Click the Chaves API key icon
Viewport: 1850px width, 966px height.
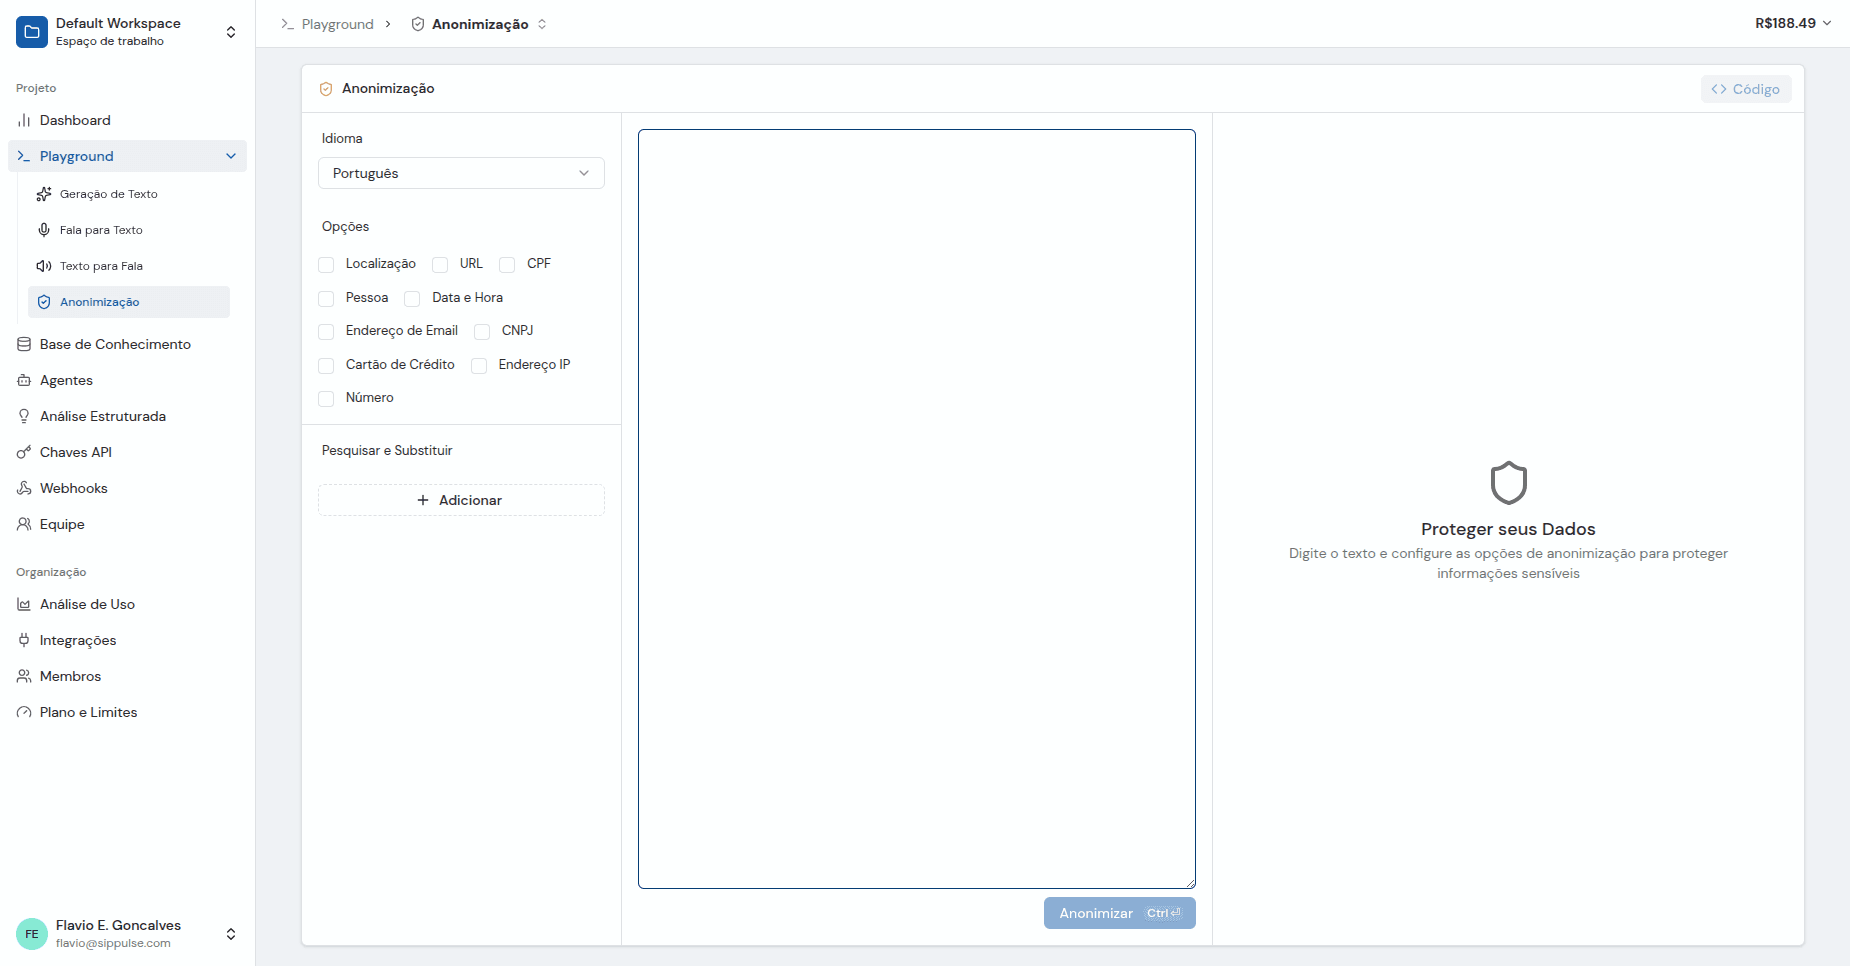tap(24, 452)
